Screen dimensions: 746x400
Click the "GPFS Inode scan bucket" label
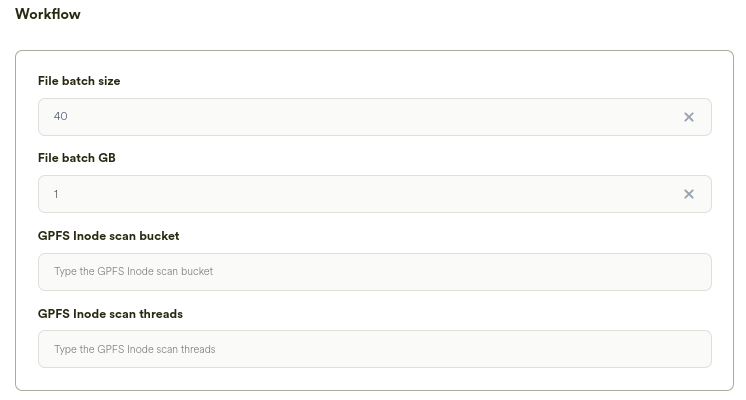(108, 236)
